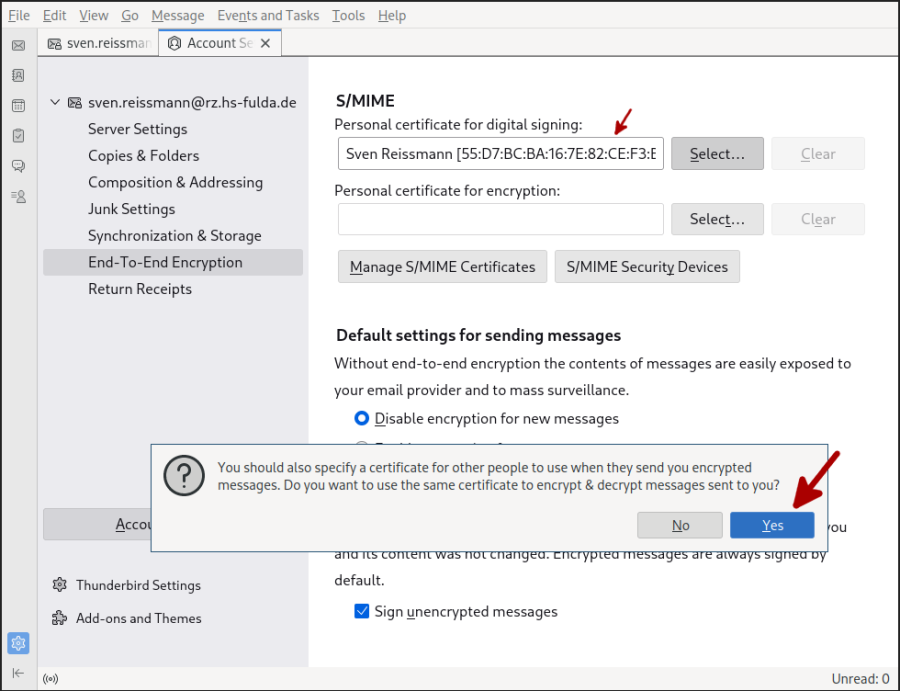This screenshot has width=900, height=691.
Task: Click Manage S/MIME Certificates
Action: pyautogui.click(x=442, y=266)
